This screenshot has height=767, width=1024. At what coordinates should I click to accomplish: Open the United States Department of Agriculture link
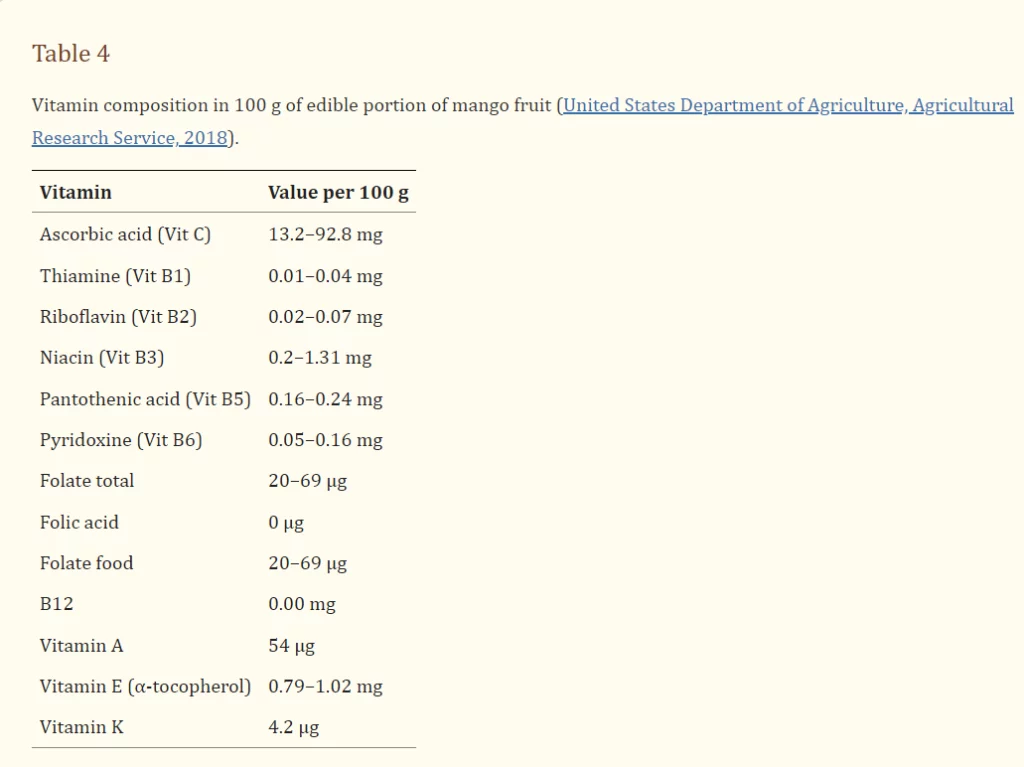point(788,105)
